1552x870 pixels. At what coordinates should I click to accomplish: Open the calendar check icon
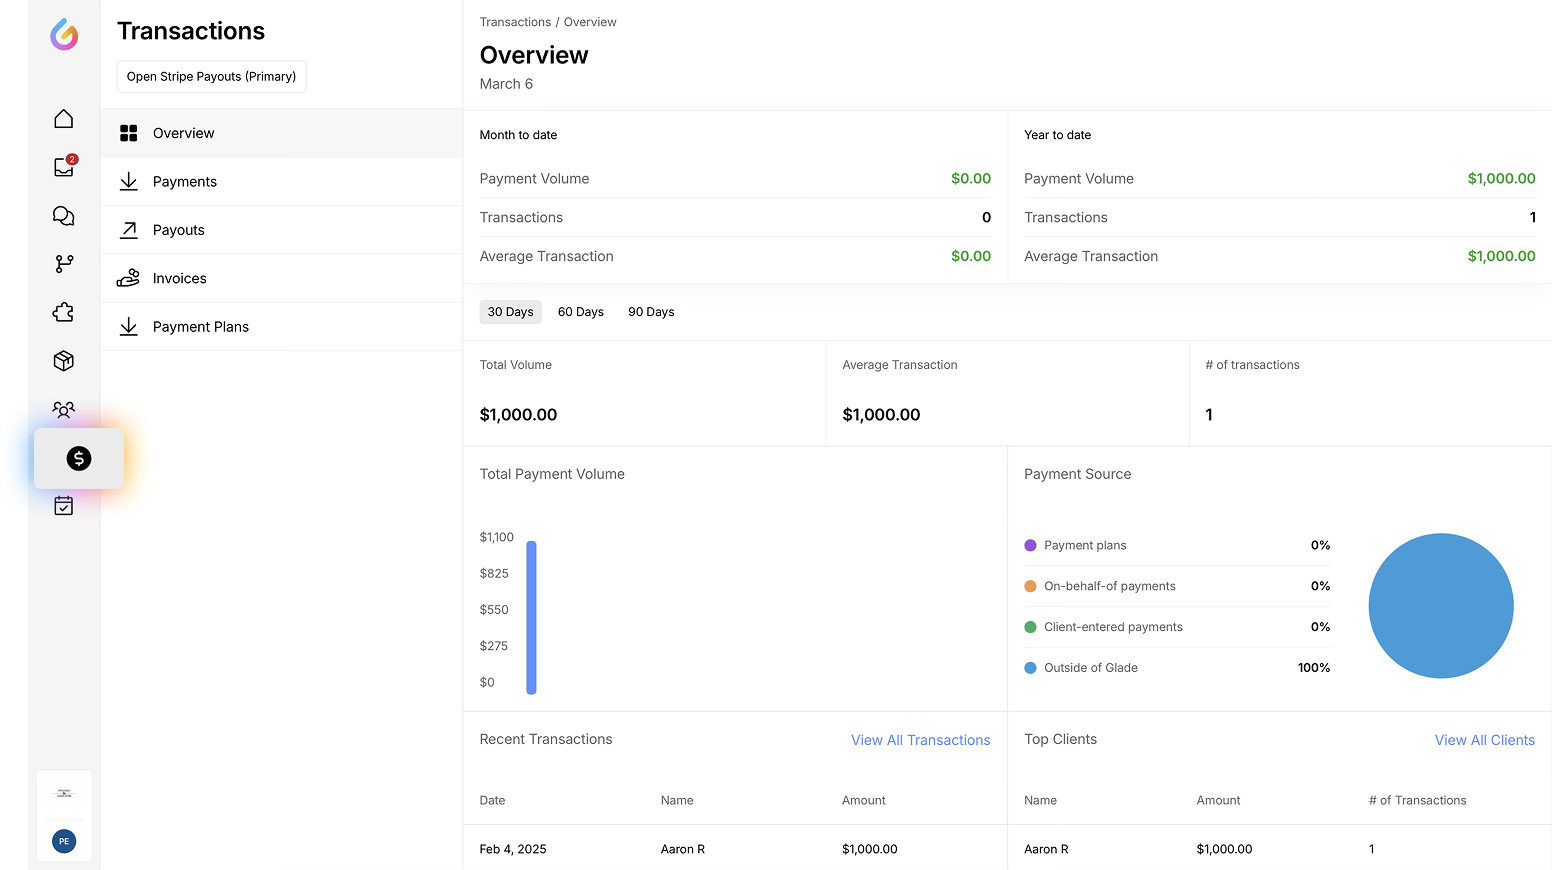[64, 506]
